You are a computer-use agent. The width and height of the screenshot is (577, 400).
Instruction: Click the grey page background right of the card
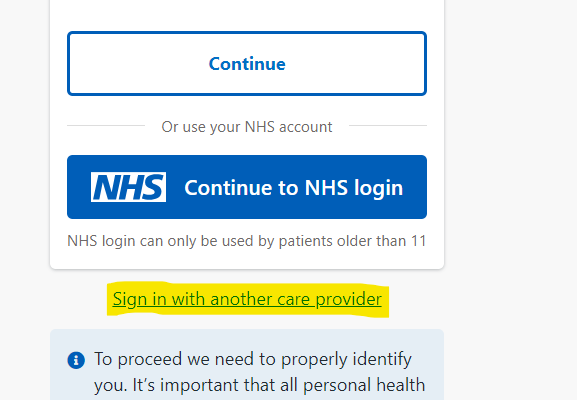click(x=510, y=147)
